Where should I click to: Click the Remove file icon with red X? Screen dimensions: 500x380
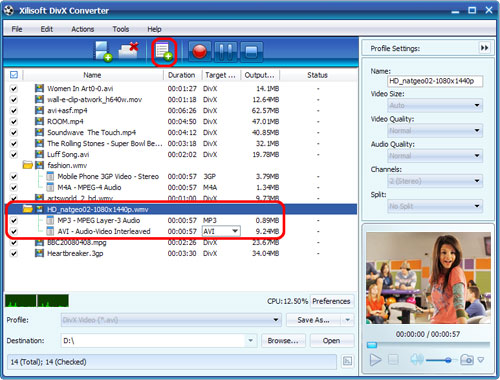pos(129,50)
